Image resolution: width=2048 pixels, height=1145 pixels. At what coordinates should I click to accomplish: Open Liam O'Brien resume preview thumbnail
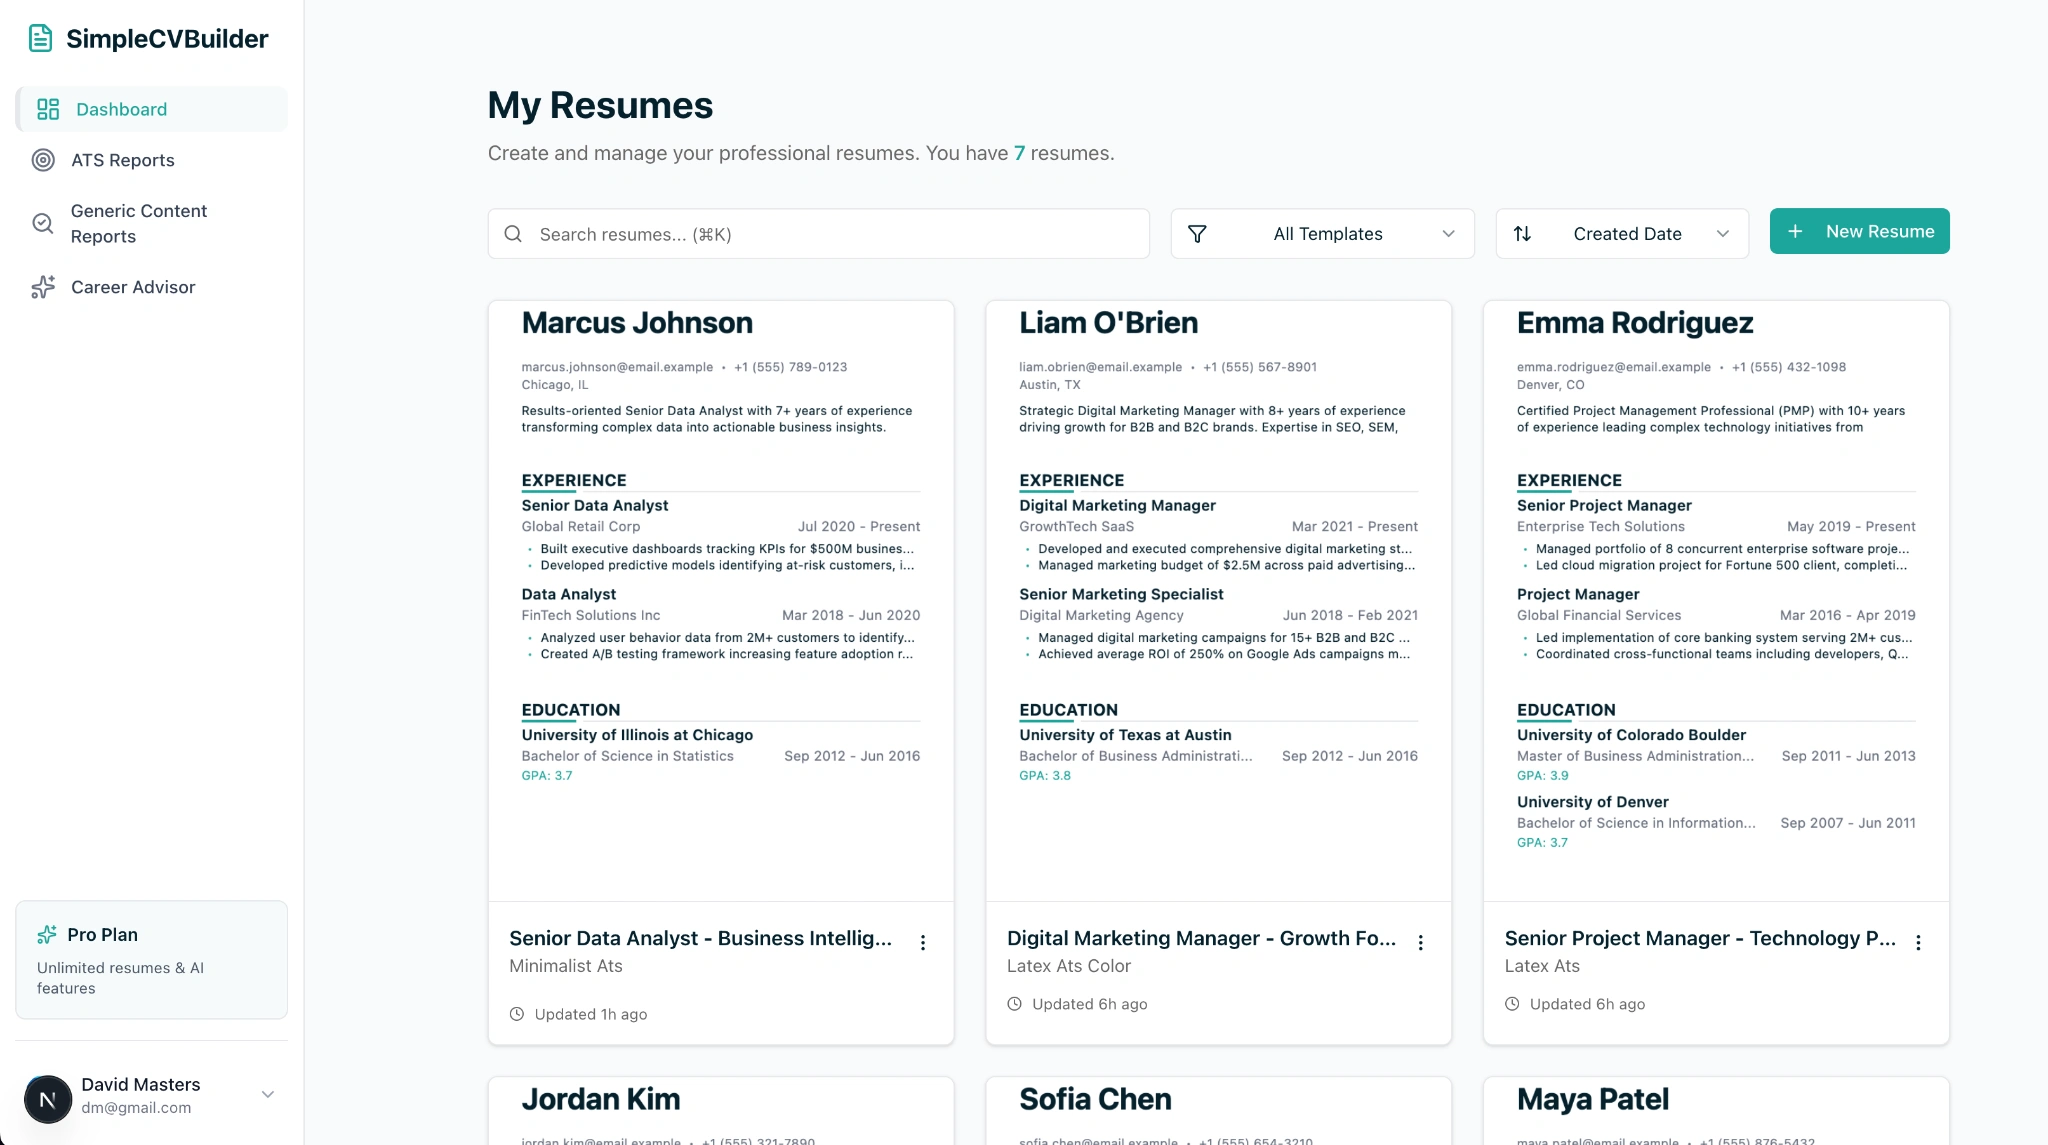(1218, 601)
